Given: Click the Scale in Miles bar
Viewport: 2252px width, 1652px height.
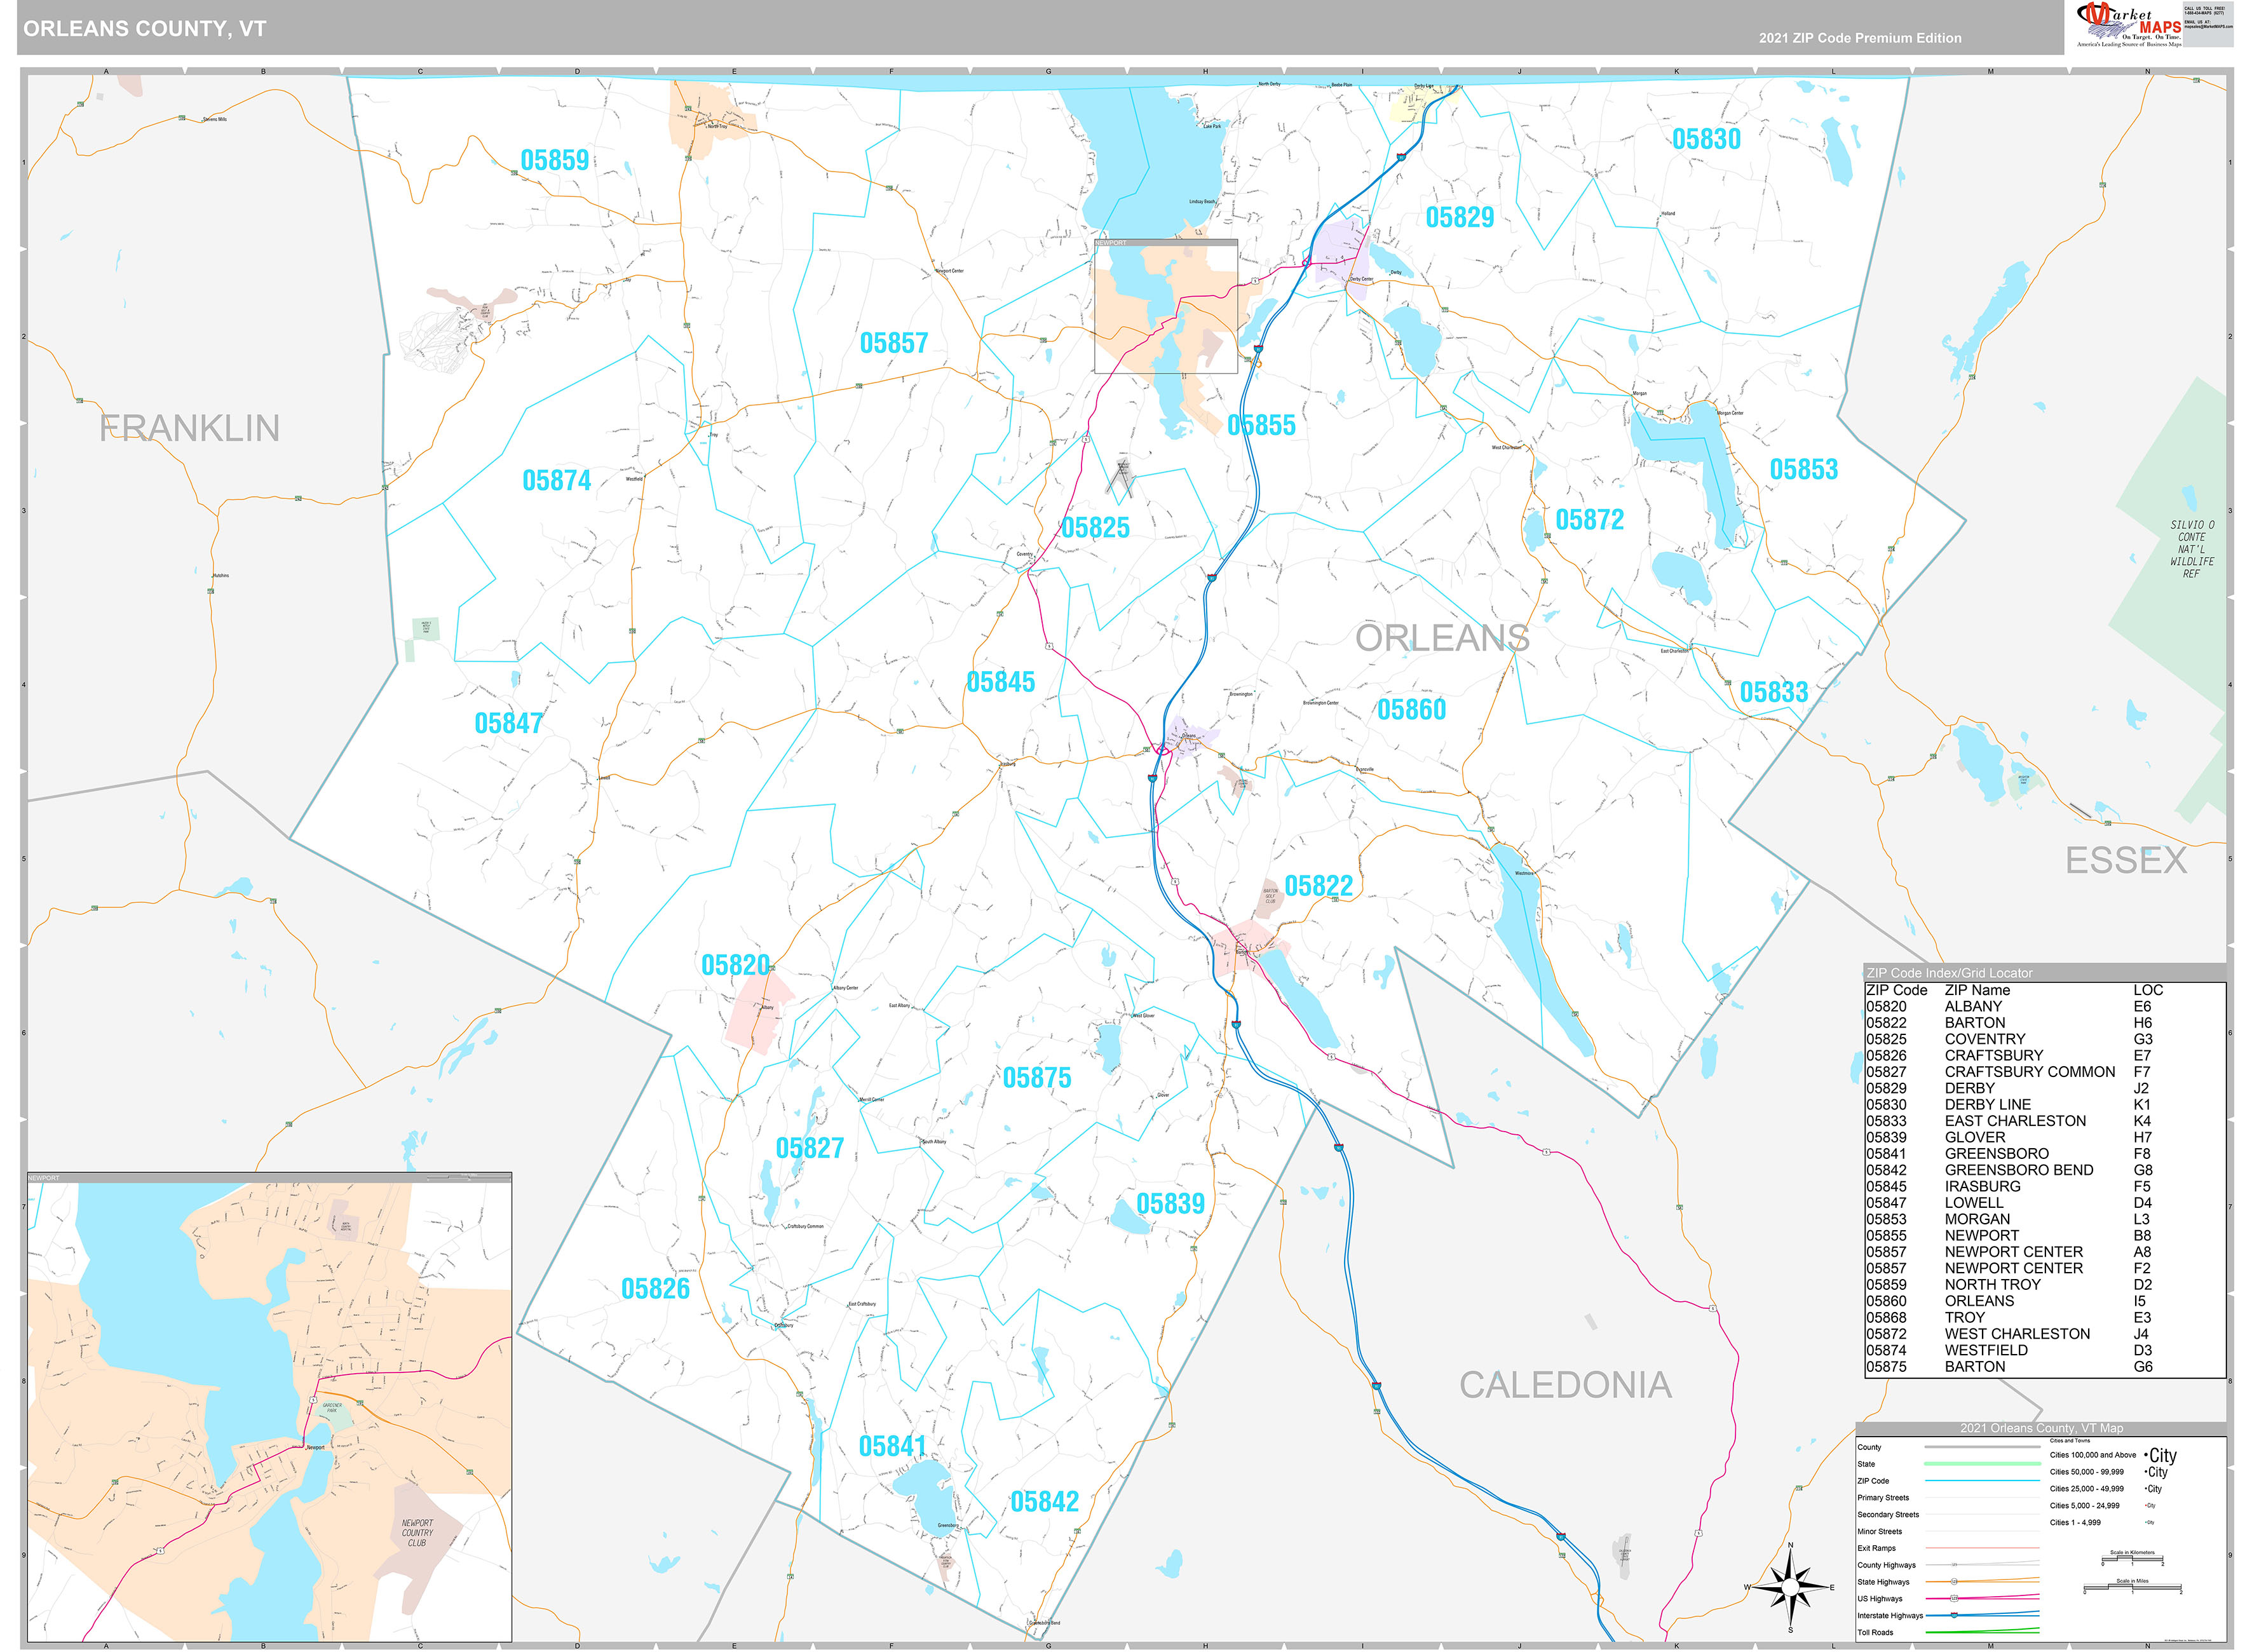Looking at the screenshot, I should point(2132,1588).
